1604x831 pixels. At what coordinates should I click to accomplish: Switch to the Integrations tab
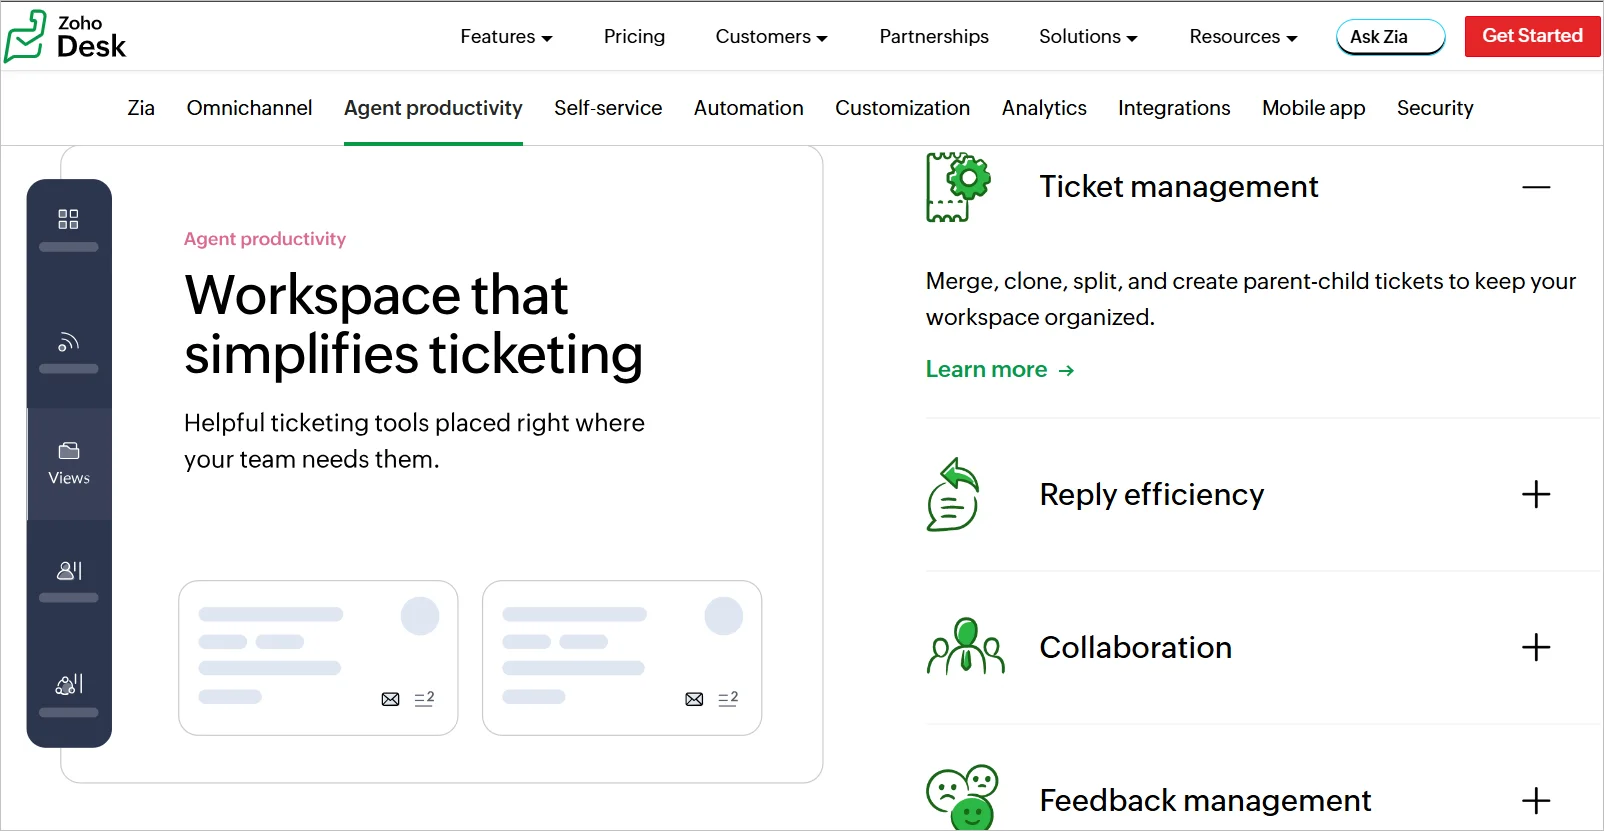pos(1174,108)
